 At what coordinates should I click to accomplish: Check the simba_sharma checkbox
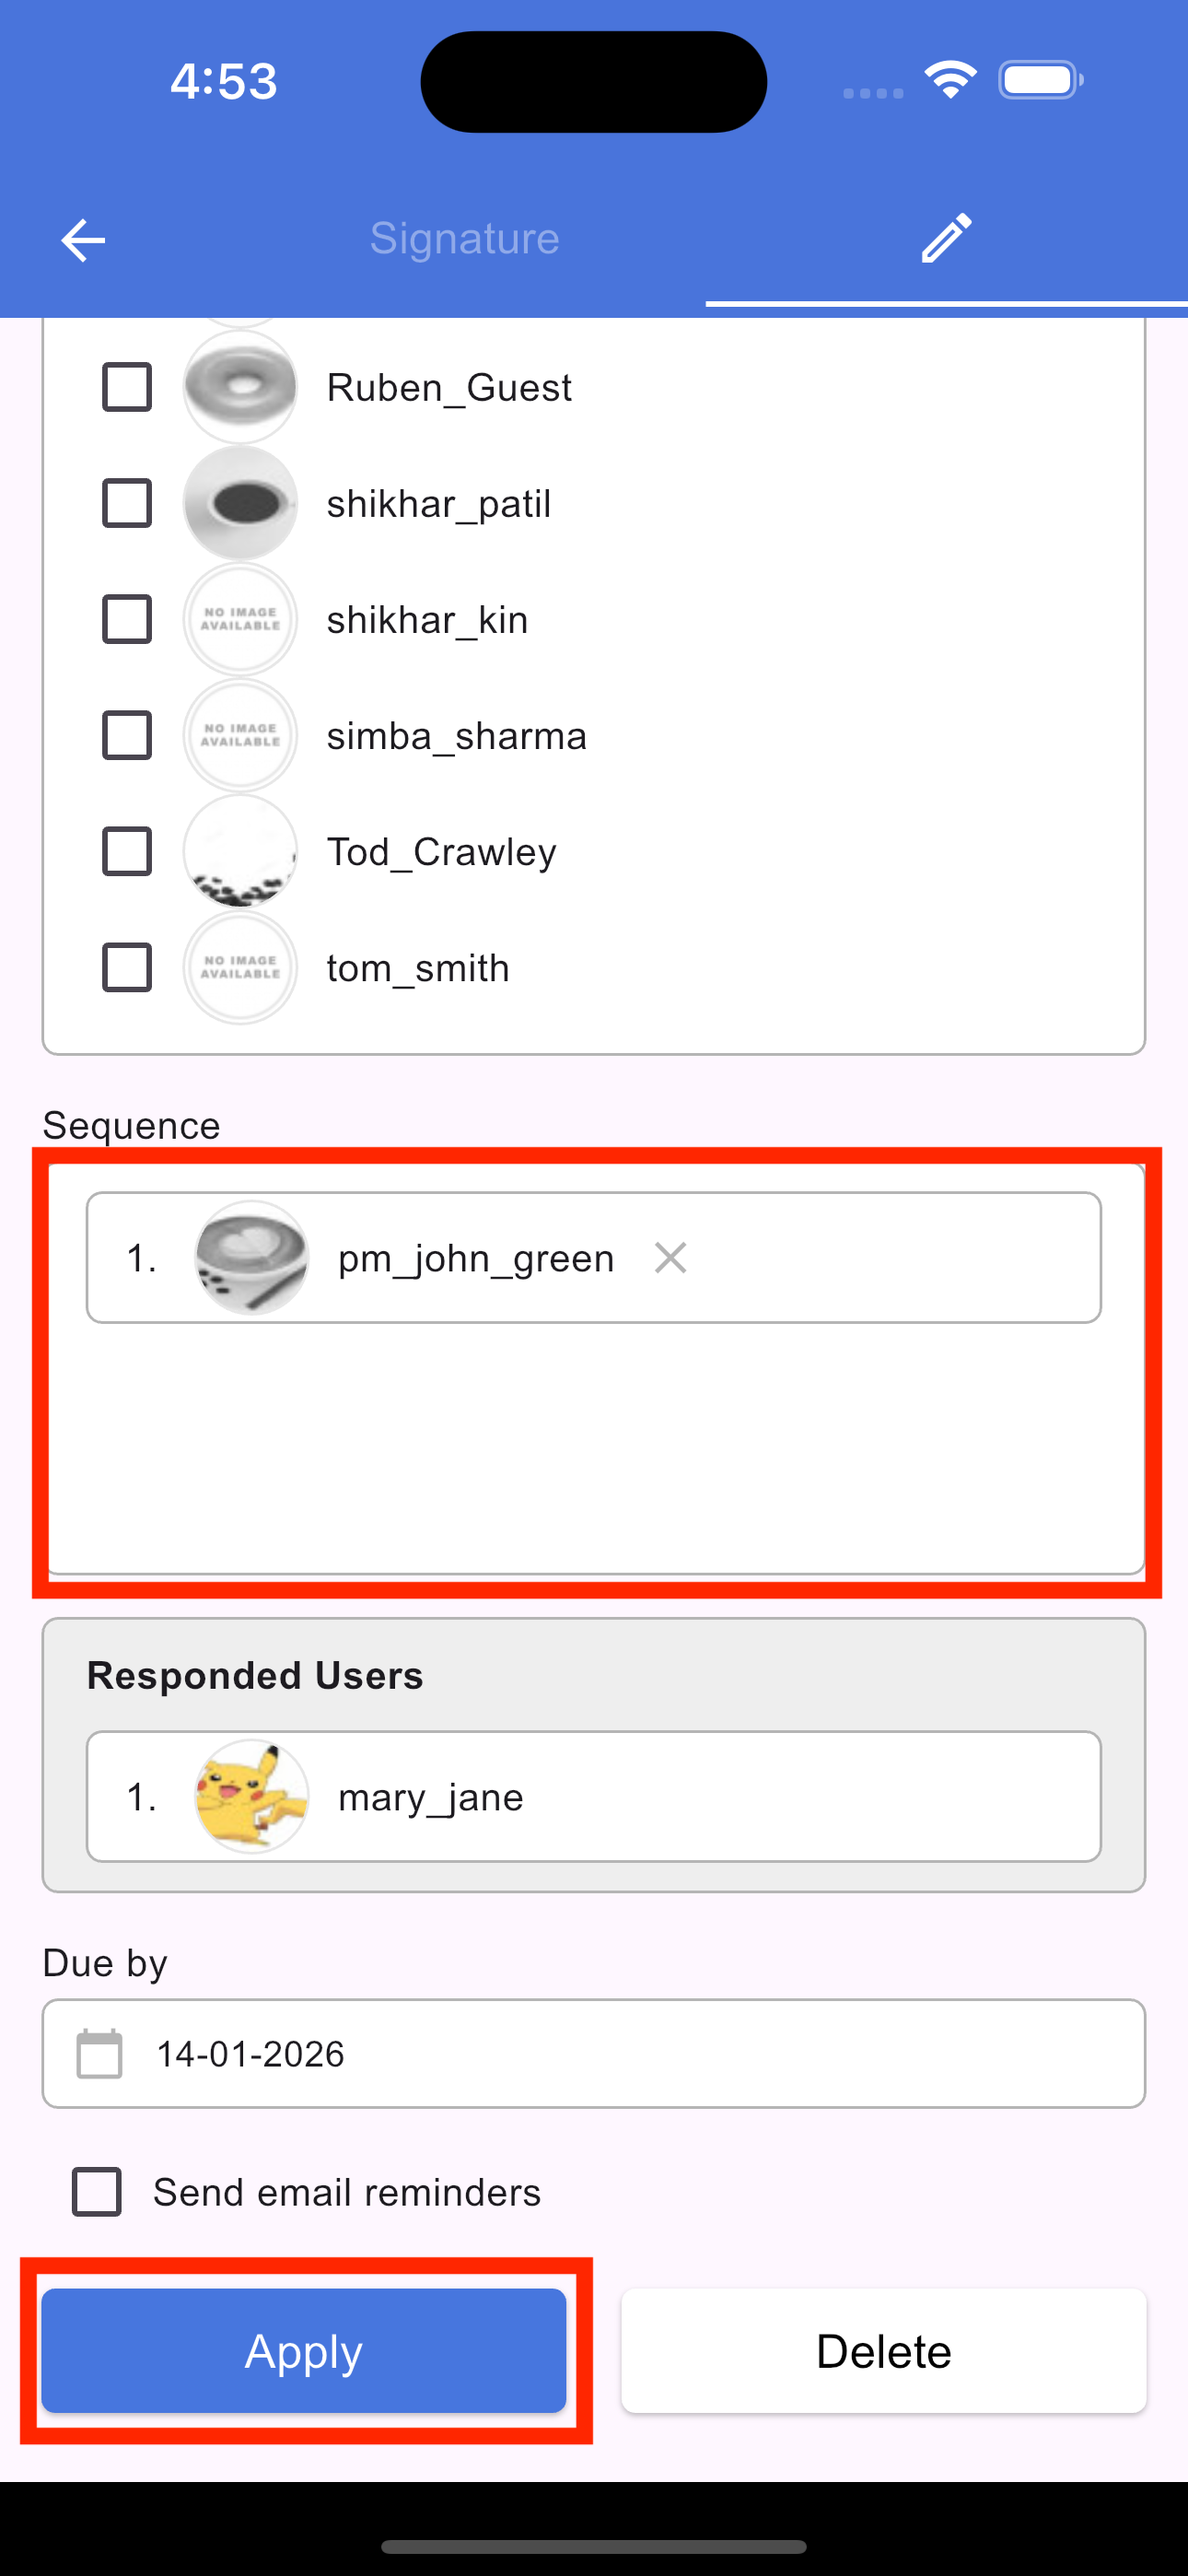point(127,735)
